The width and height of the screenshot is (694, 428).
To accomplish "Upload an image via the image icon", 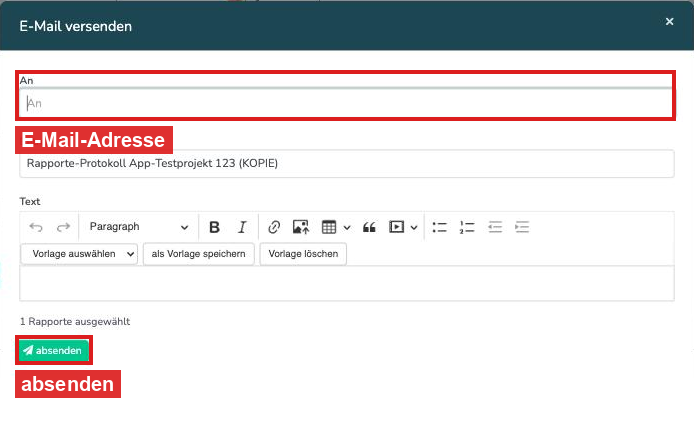I will (x=301, y=227).
